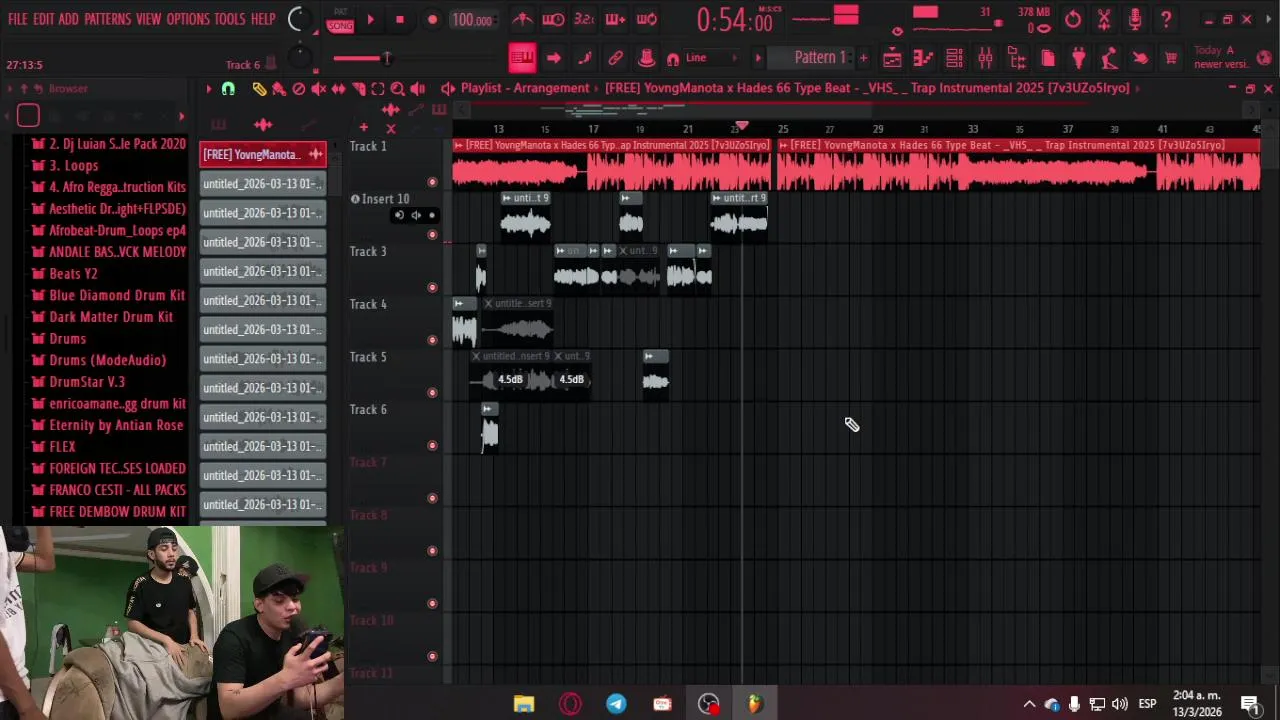This screenshot has height=720, width=1280.
Task: Open the clip menu of the second [FREE] clip
Action: click(x=784, y=145)
